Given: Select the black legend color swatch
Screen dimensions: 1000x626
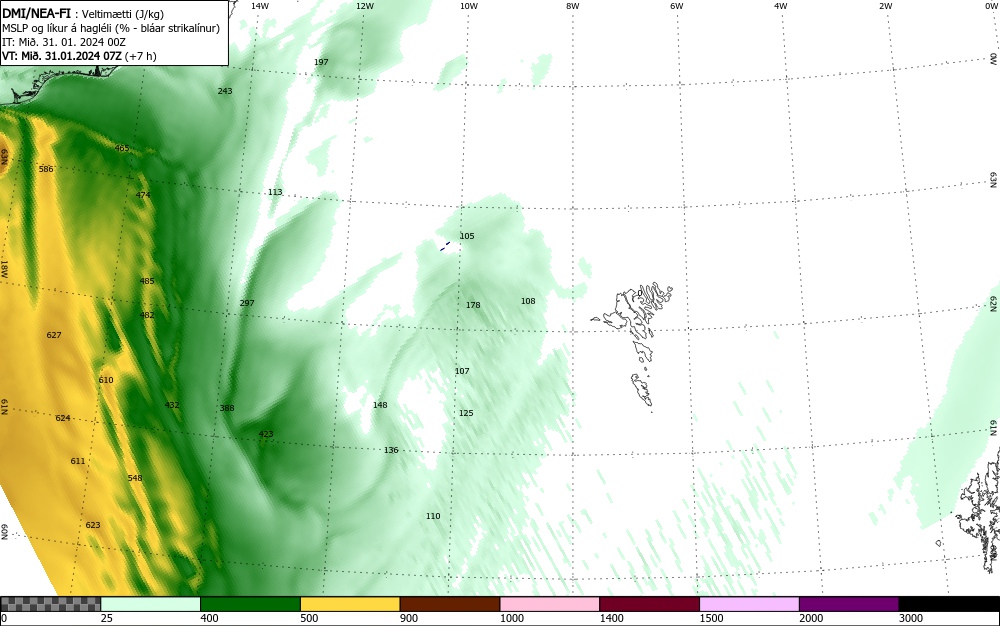Looking at the screenshot, I should click(949, 604).
